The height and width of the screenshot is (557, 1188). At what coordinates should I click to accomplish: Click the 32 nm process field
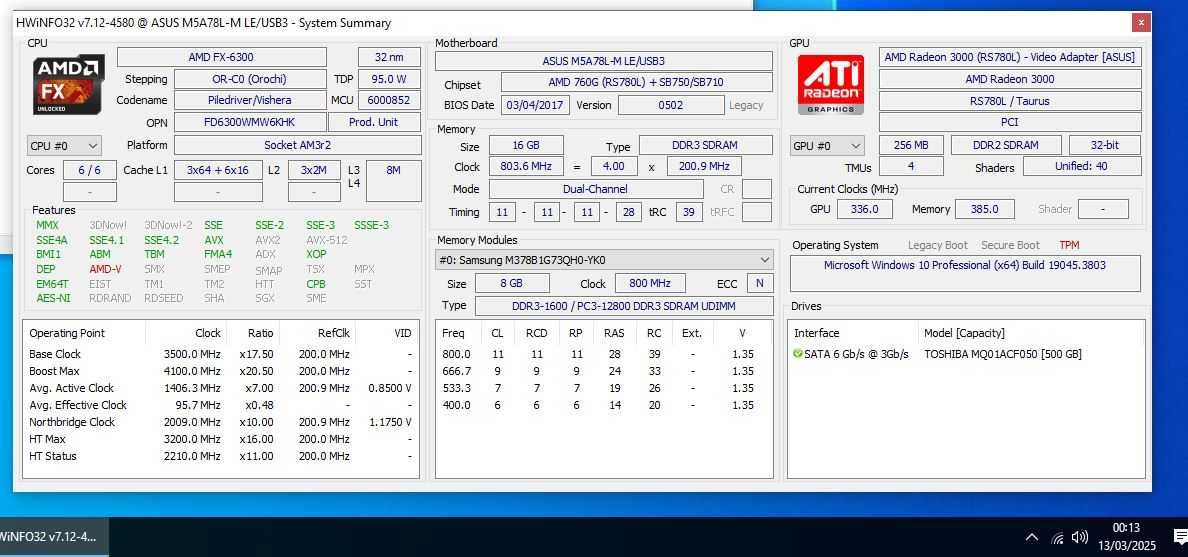(389, 57)
